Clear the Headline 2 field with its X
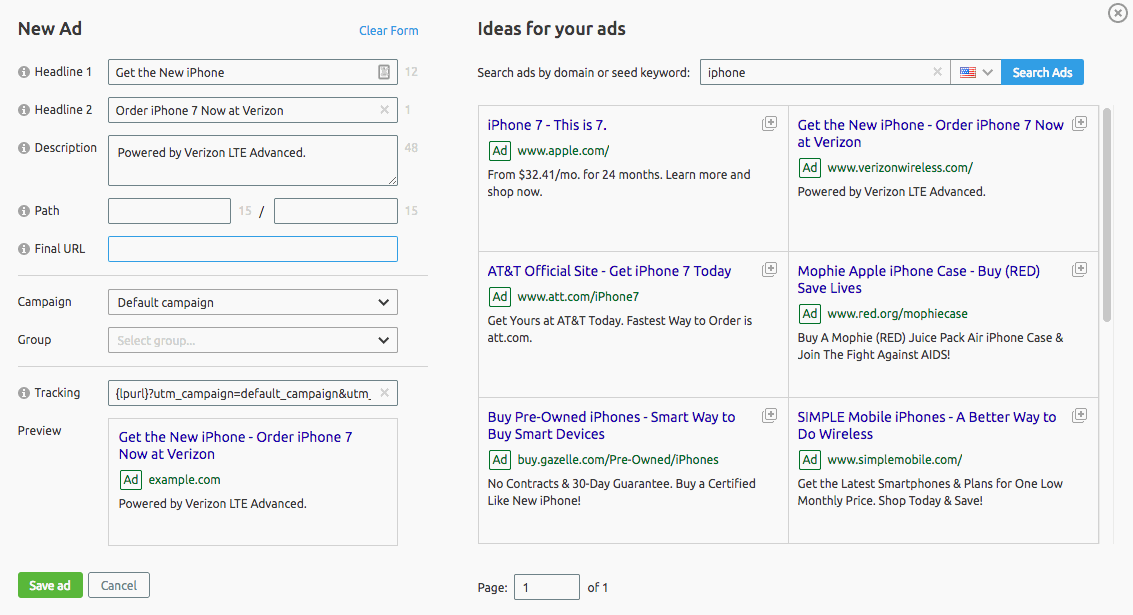 384,110
